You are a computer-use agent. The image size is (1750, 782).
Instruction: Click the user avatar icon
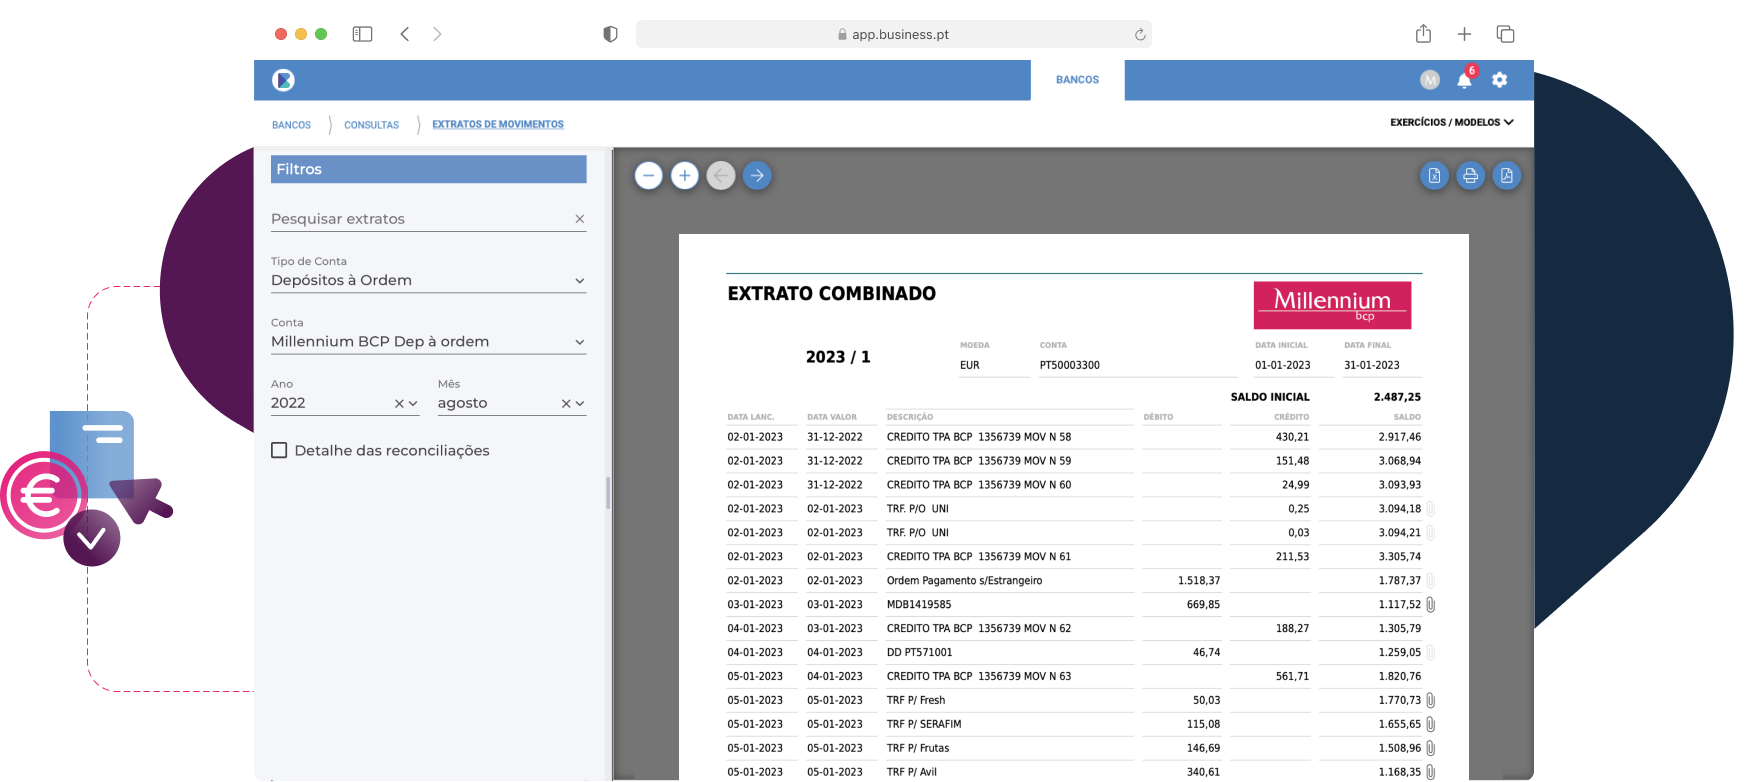point(1430,80)
